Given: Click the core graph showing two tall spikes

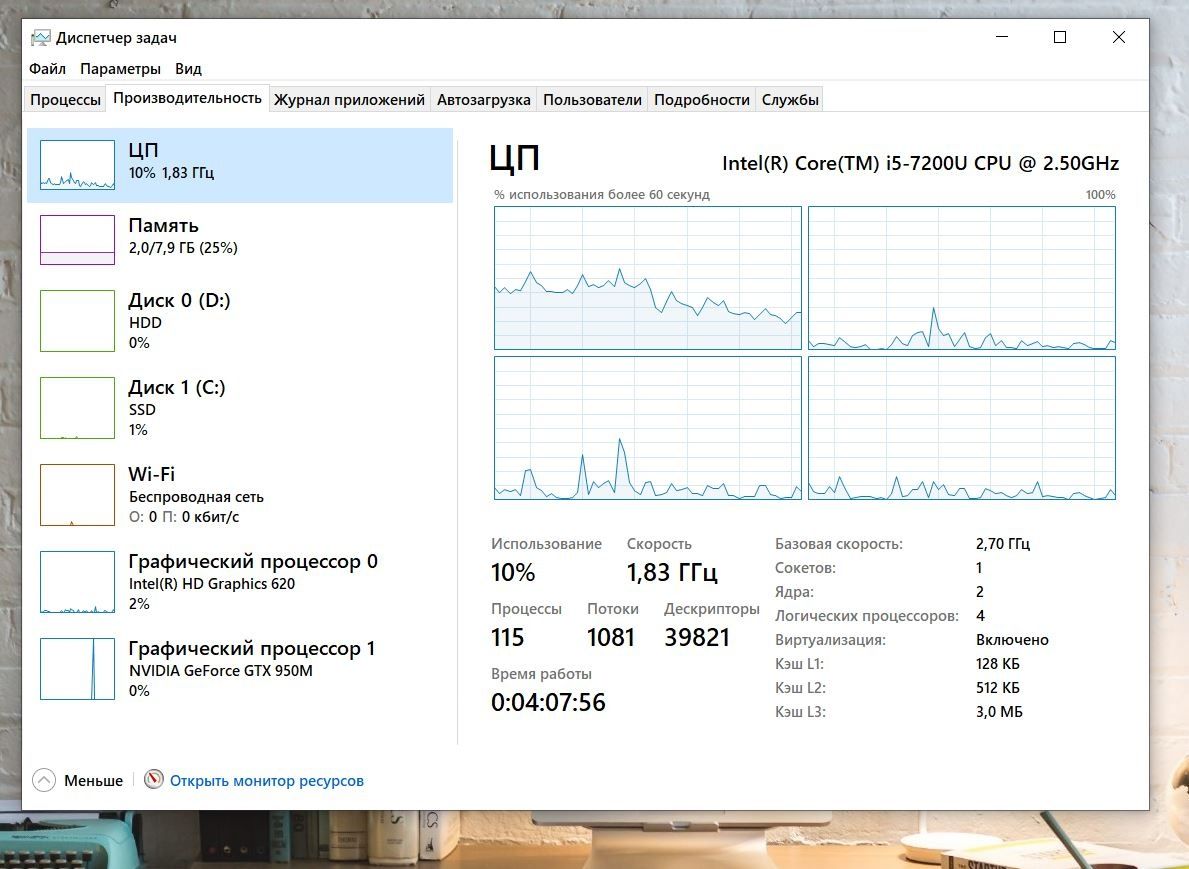Looking at the screenshot, I should pyautogui.click(x=648, y=428).
